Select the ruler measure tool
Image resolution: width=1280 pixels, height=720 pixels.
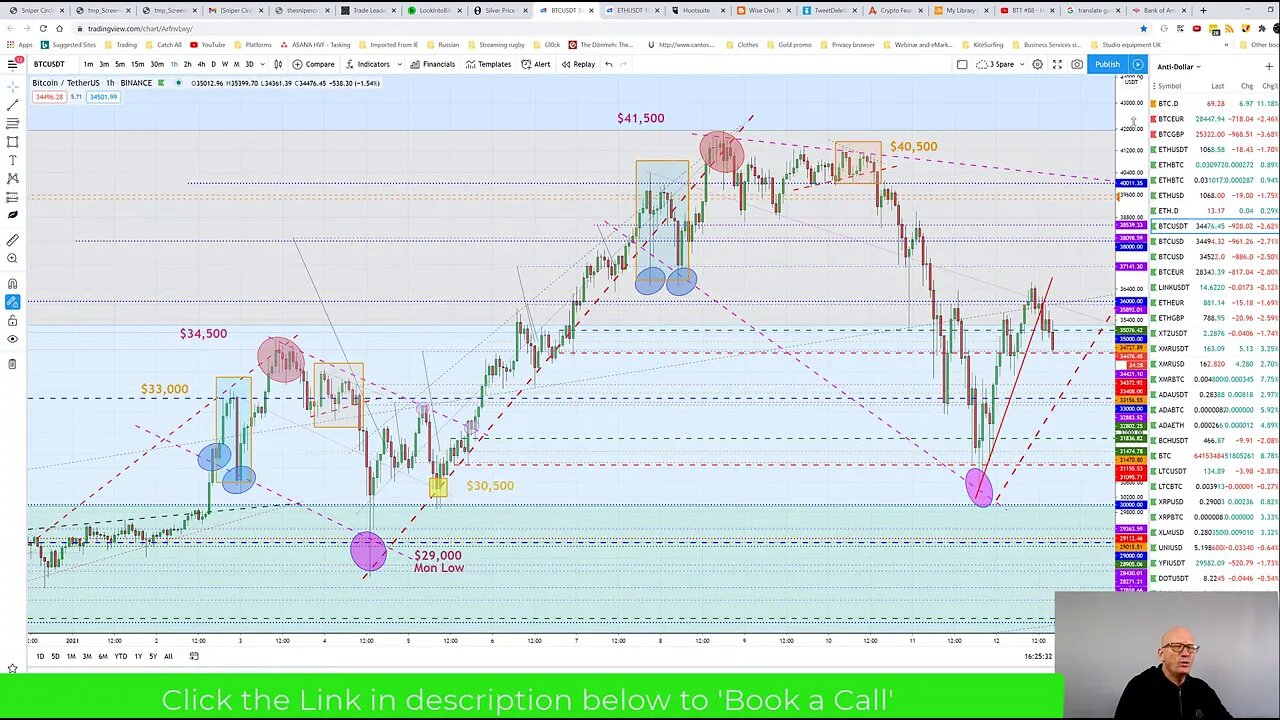tap(12, 240)
